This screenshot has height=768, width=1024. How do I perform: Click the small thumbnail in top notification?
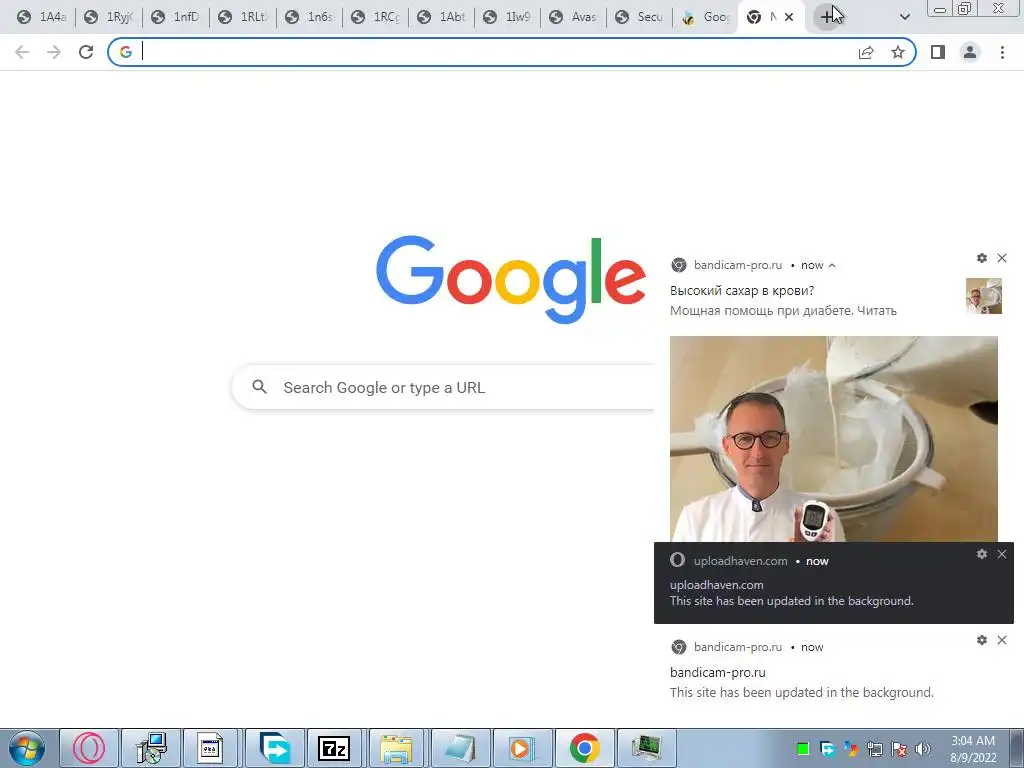[x=984, y=296]
